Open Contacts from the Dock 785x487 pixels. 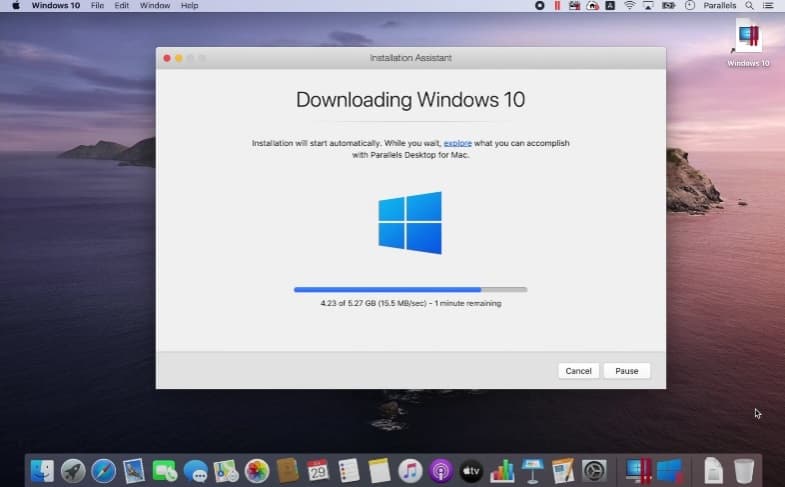click(287, 471)
